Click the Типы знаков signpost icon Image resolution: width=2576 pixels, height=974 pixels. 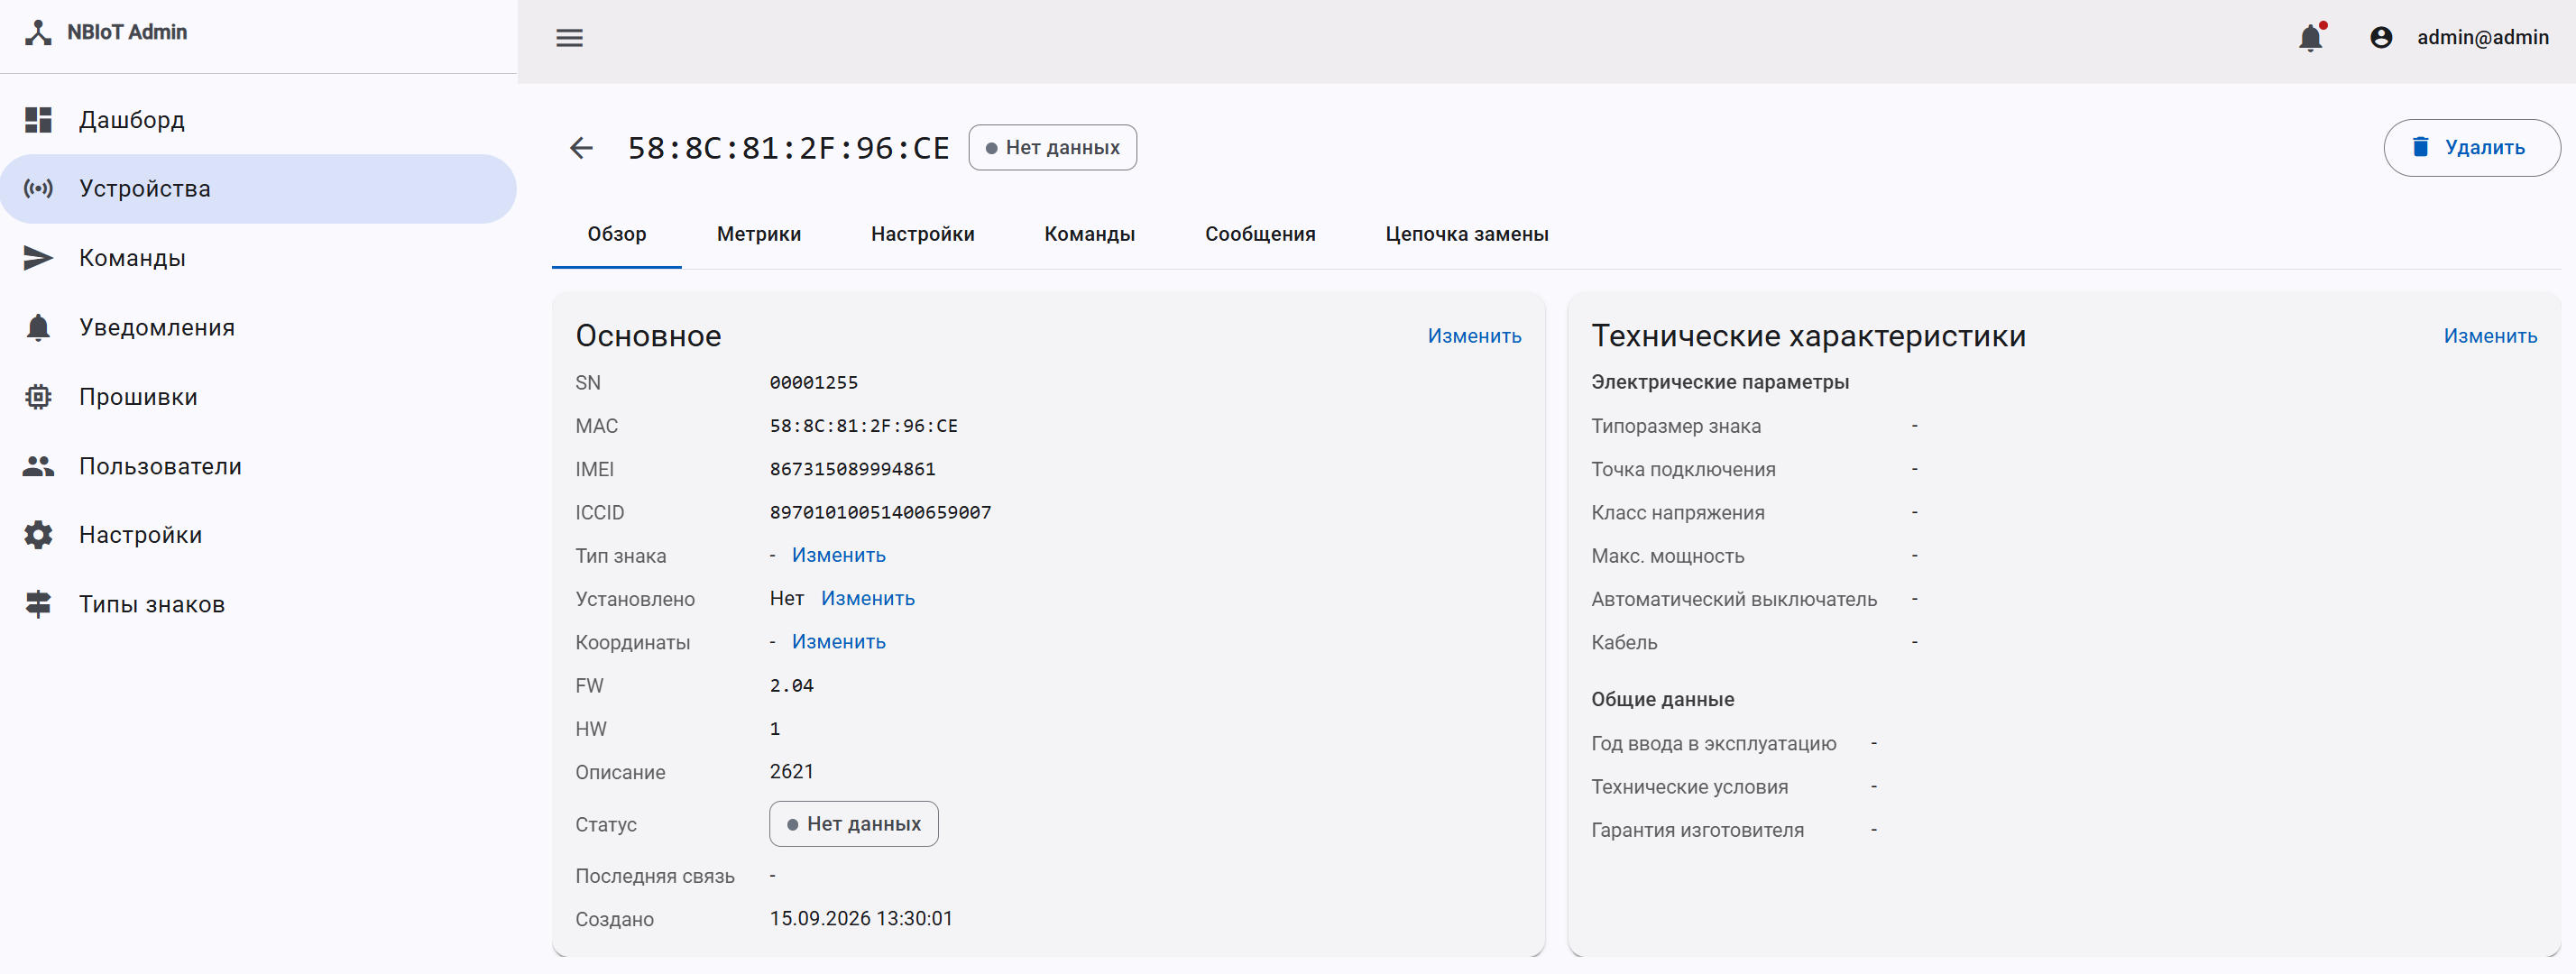[38, 604]
